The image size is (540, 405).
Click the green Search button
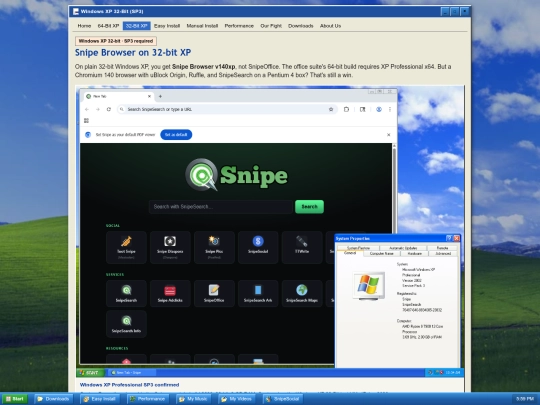(309, 207)
